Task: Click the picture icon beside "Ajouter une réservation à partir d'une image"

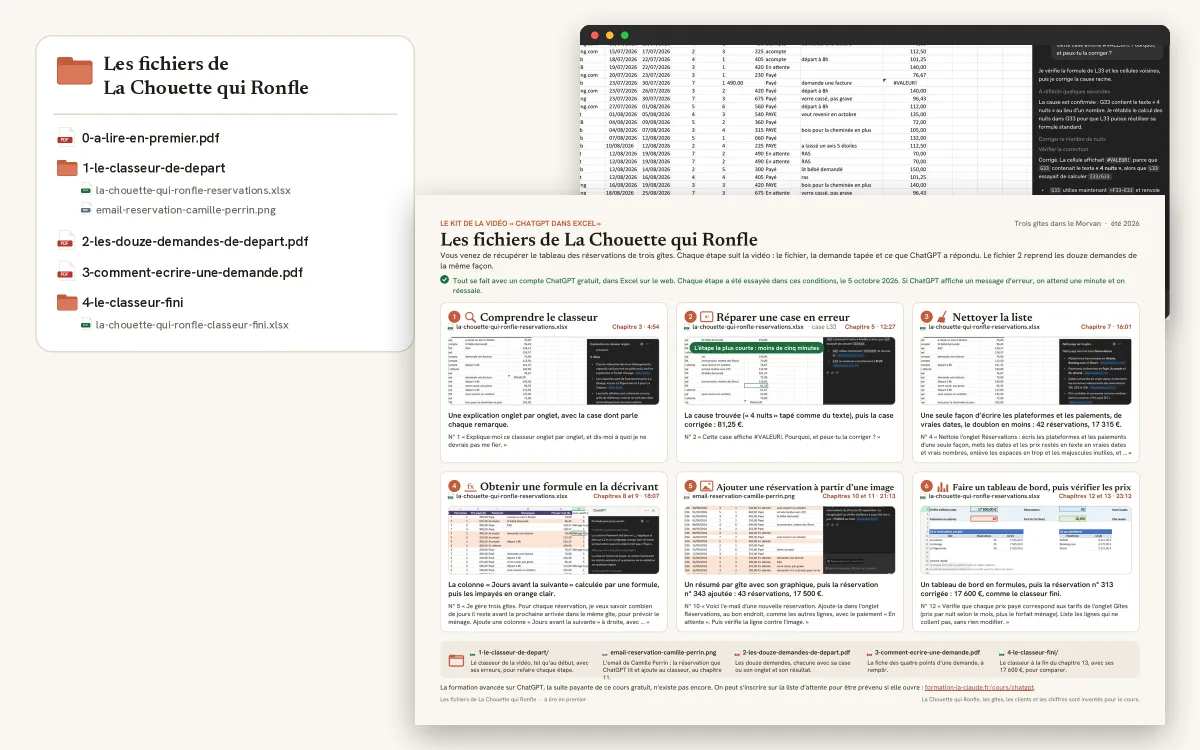Action: (706, 486)
